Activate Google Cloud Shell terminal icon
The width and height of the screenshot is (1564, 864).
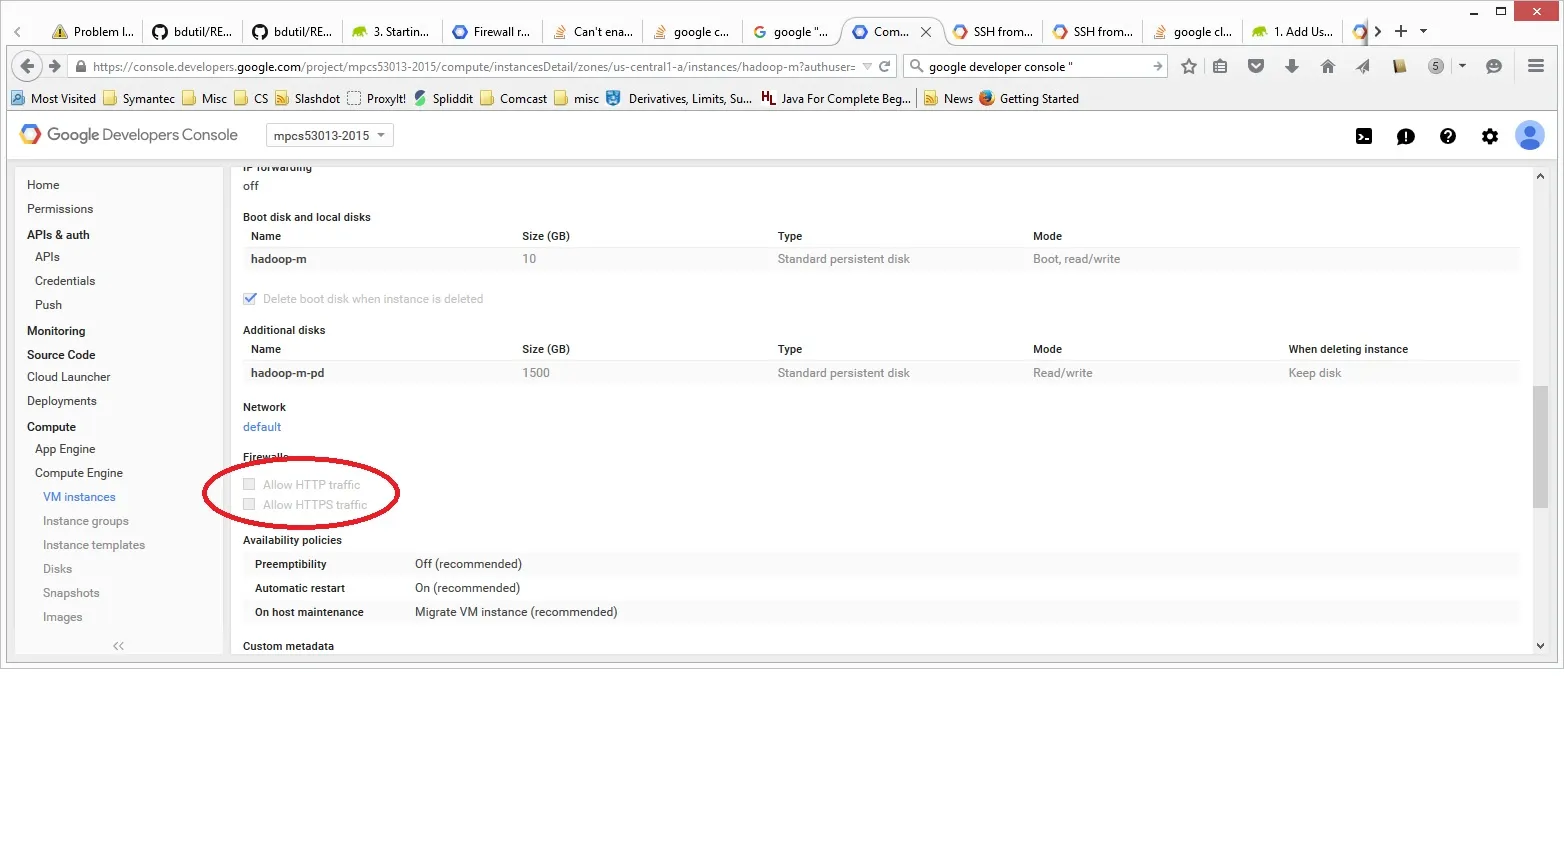click(x=1364, y=136)
